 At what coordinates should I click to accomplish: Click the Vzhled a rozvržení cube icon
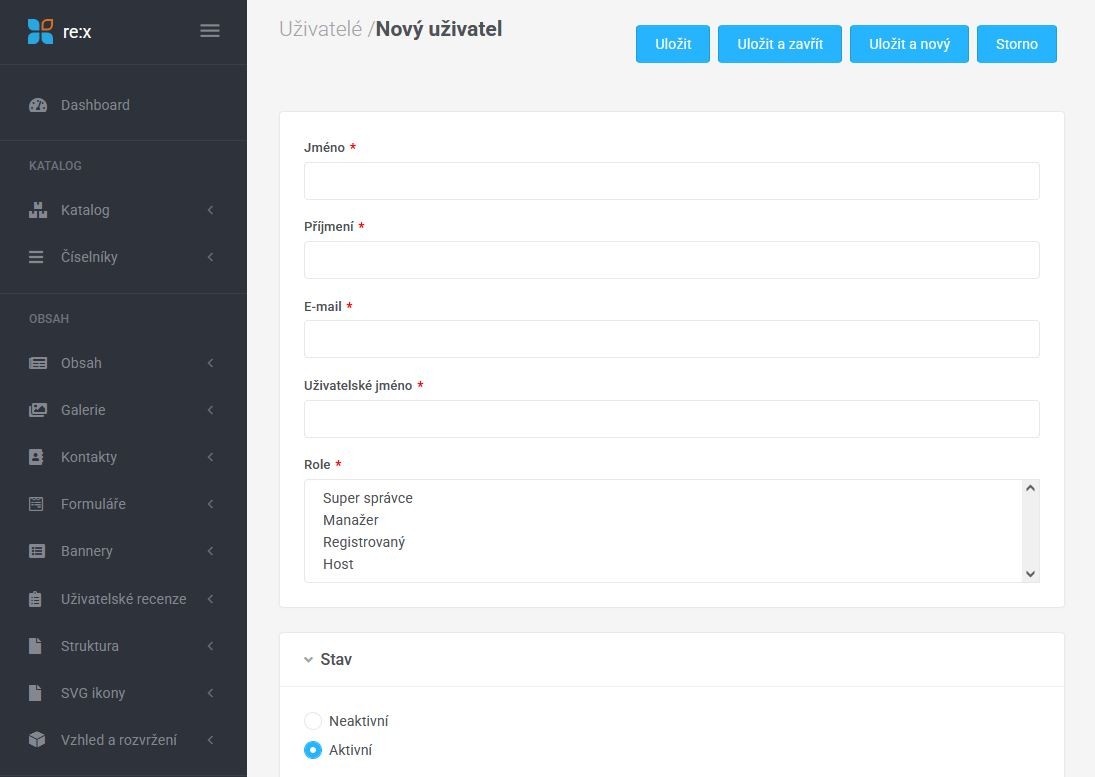[37, 740]
